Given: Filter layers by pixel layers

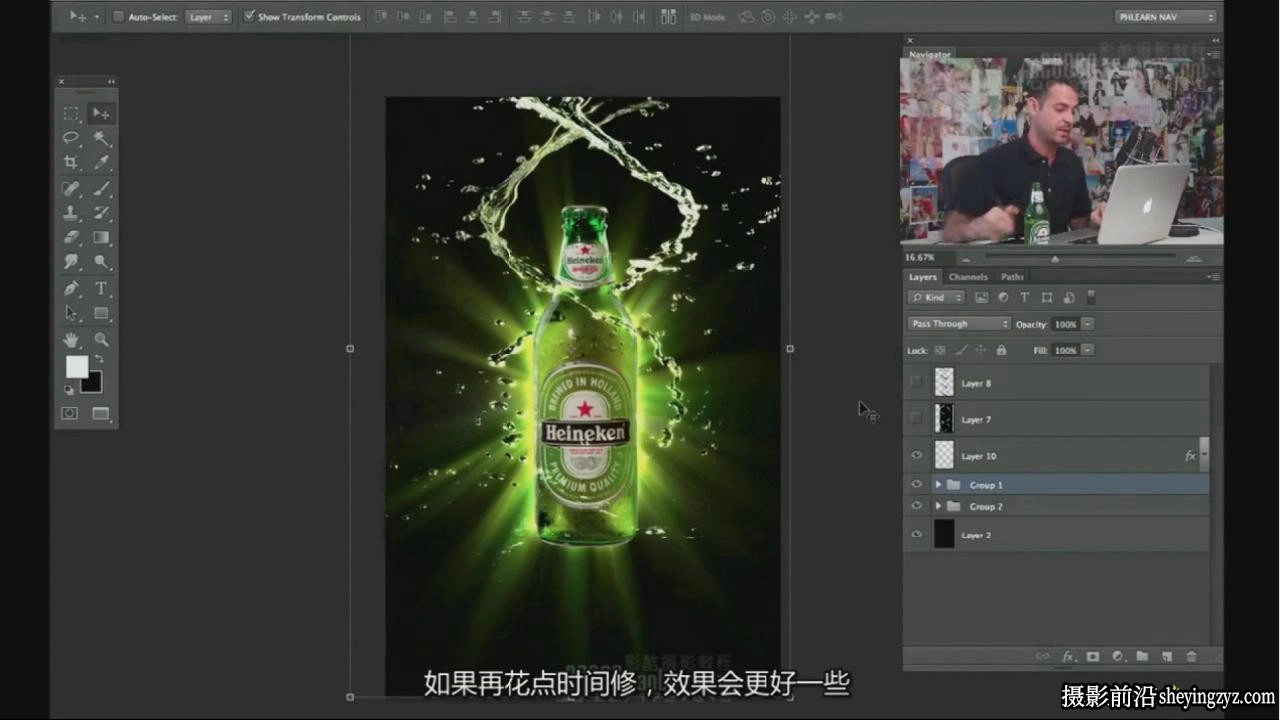Looking at the screenshot, I should pos(981,297).
